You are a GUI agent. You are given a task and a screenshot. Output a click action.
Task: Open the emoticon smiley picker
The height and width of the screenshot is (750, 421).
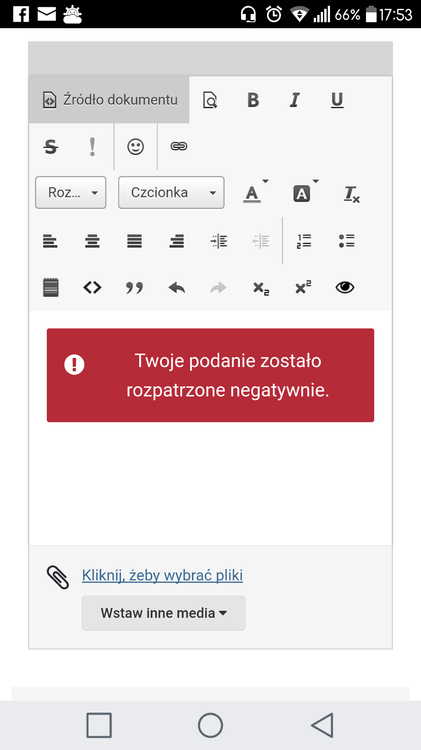point(135,147)
